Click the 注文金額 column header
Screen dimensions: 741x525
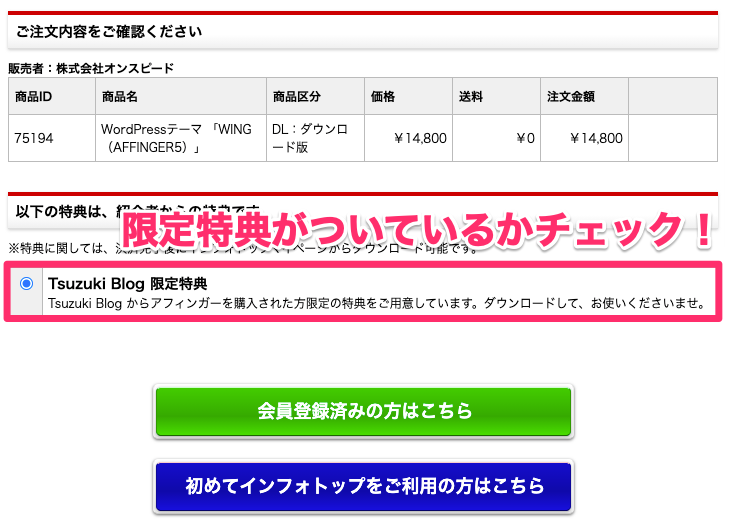[x=585, y=96]
